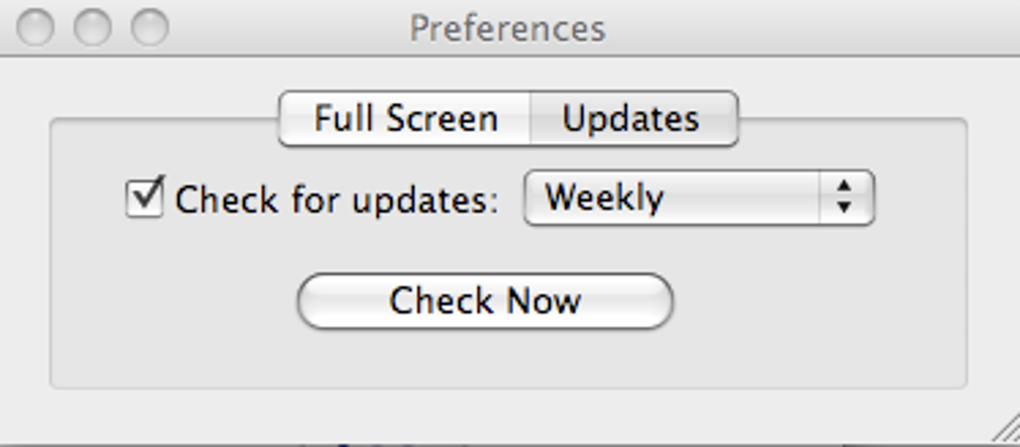Open the Updates tab
1020x447 pixels.
[x=631, y=119]
